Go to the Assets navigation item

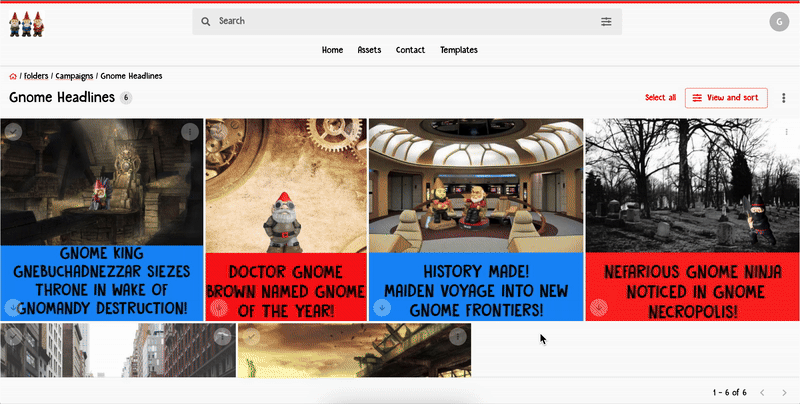tap(369, 50)
